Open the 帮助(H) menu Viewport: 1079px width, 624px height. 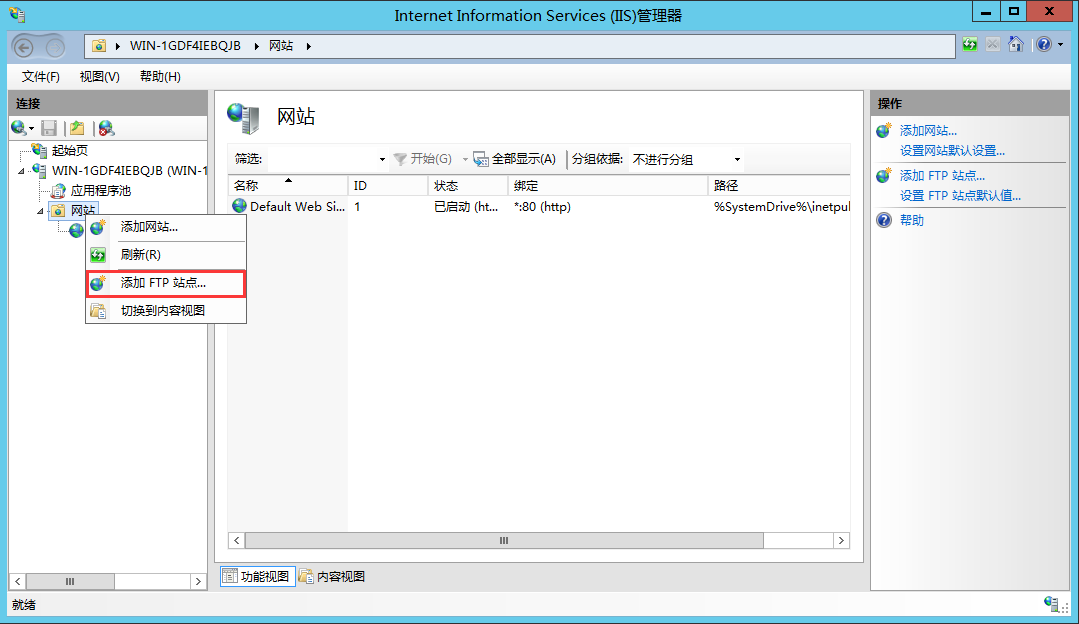tap(160, 76)
